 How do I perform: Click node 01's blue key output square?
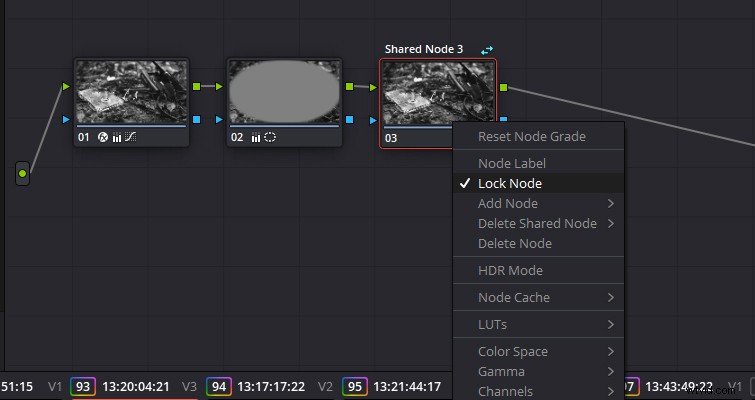(x=196, y=119)
